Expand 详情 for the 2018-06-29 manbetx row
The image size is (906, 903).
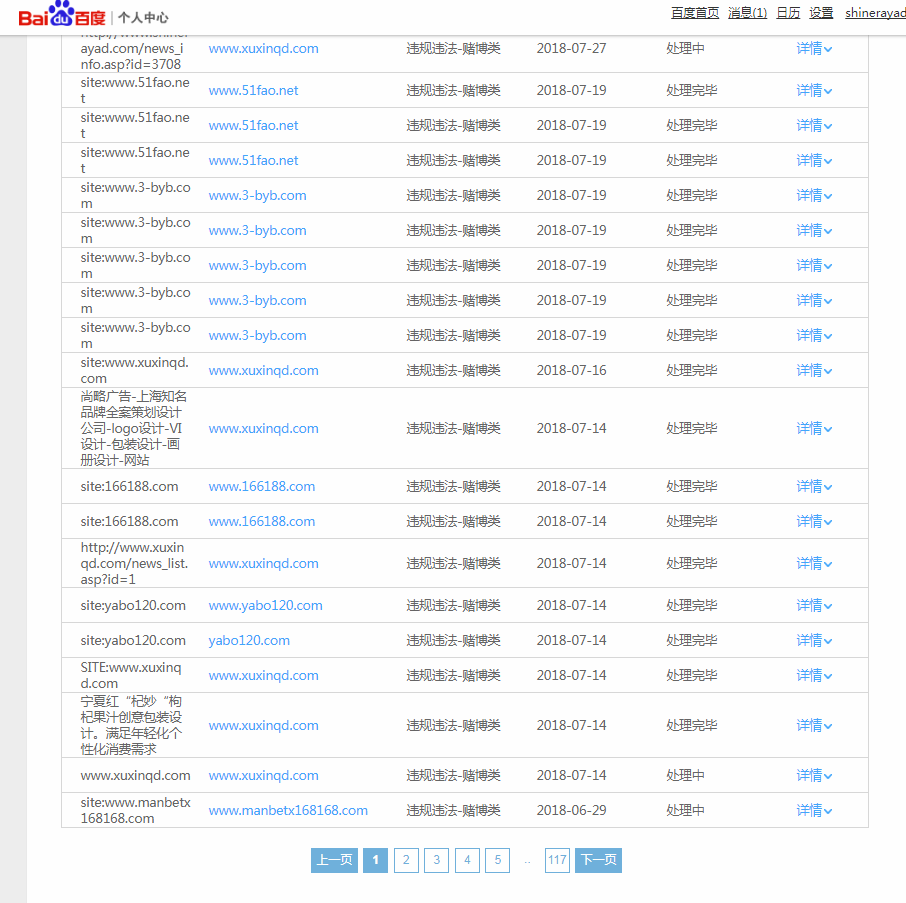(x=814, y=811)
